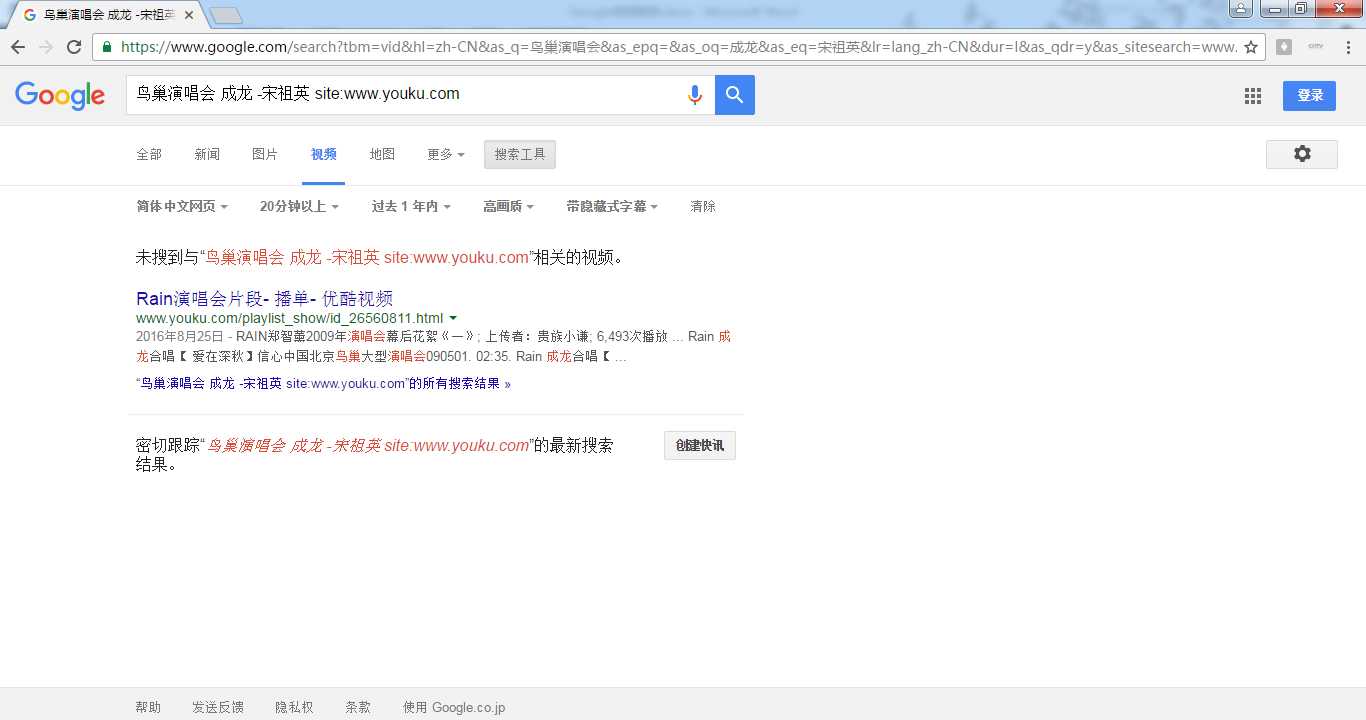Click the download extension icon in toolbar

click(x=1284, y=47)
